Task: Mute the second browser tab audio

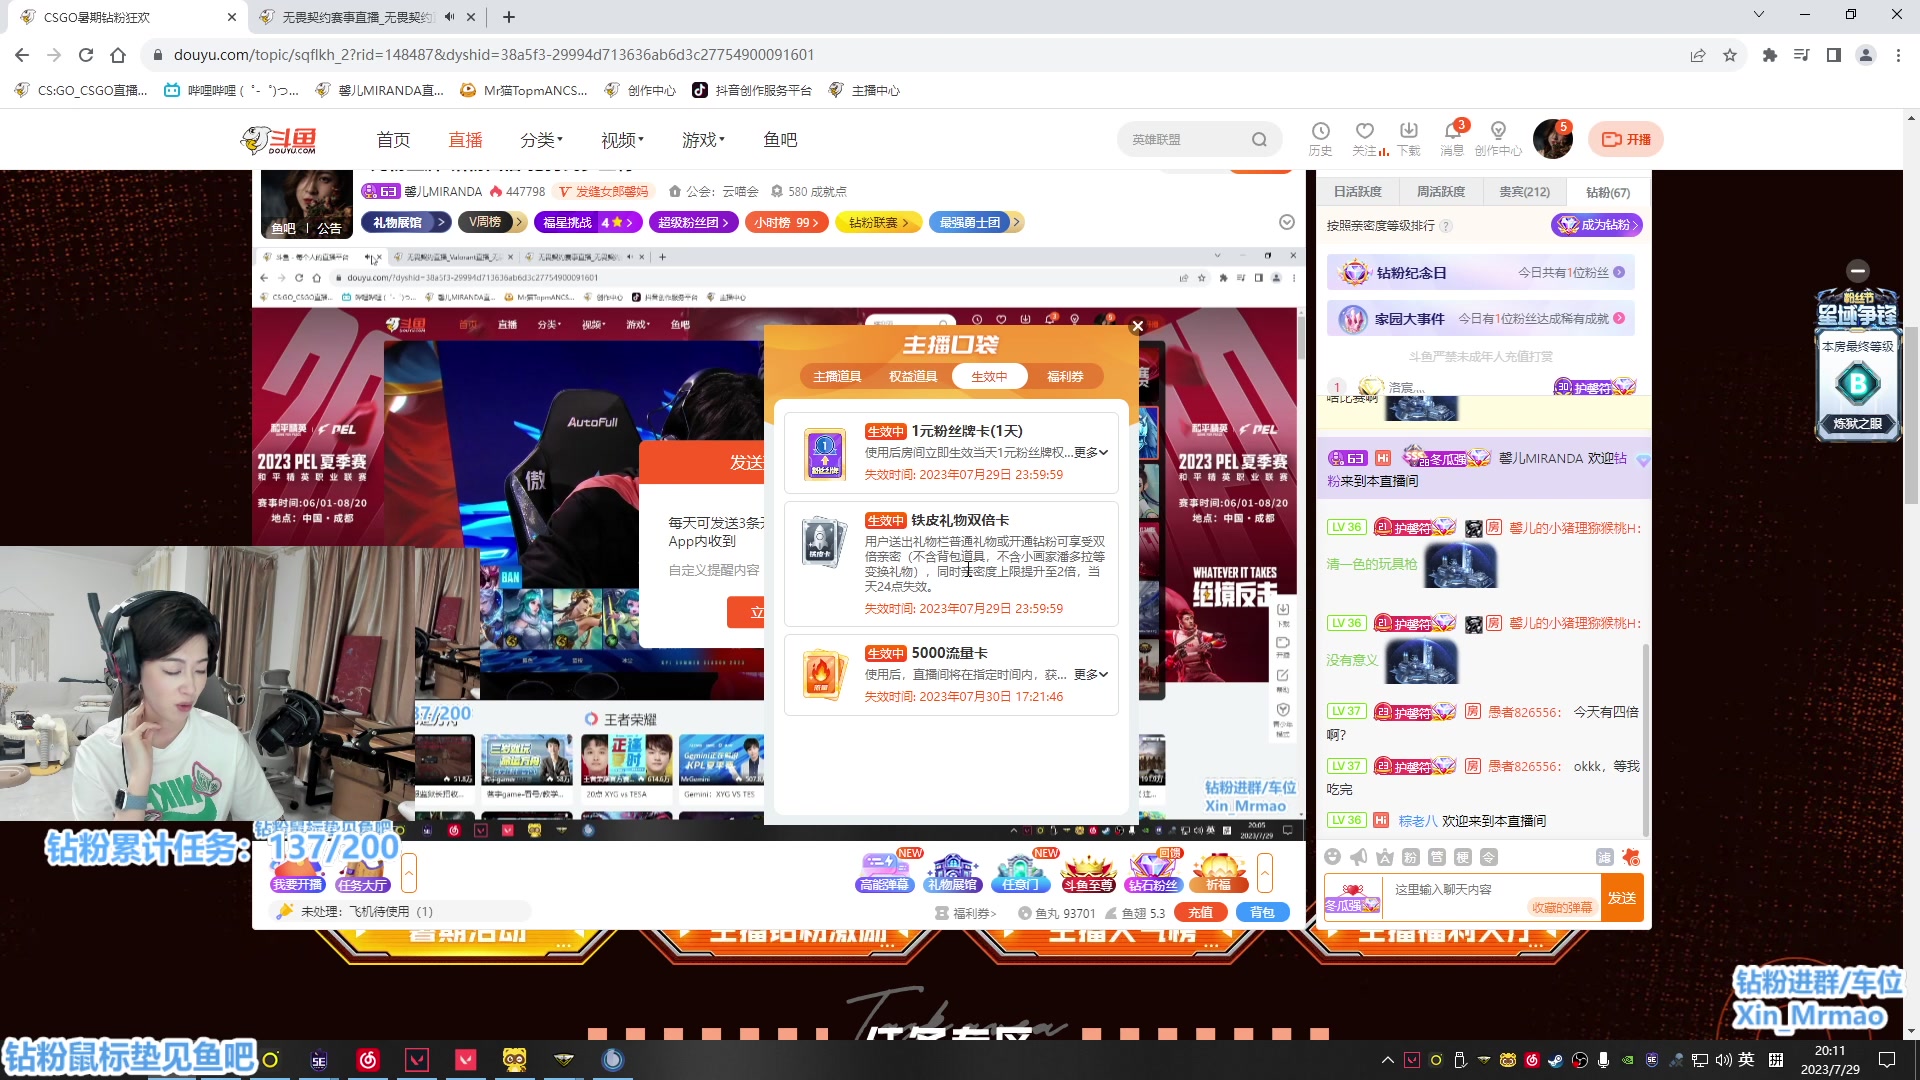Action: (x=449, y=17)
